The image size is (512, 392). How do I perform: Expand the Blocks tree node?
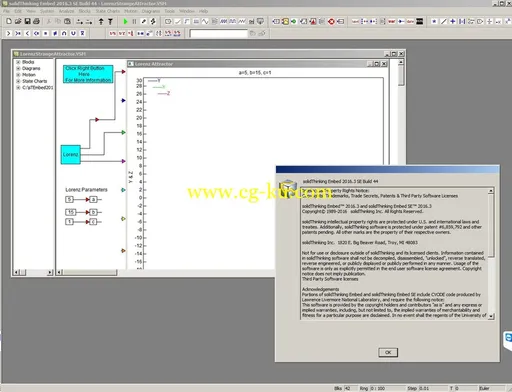tap(18, 62)
